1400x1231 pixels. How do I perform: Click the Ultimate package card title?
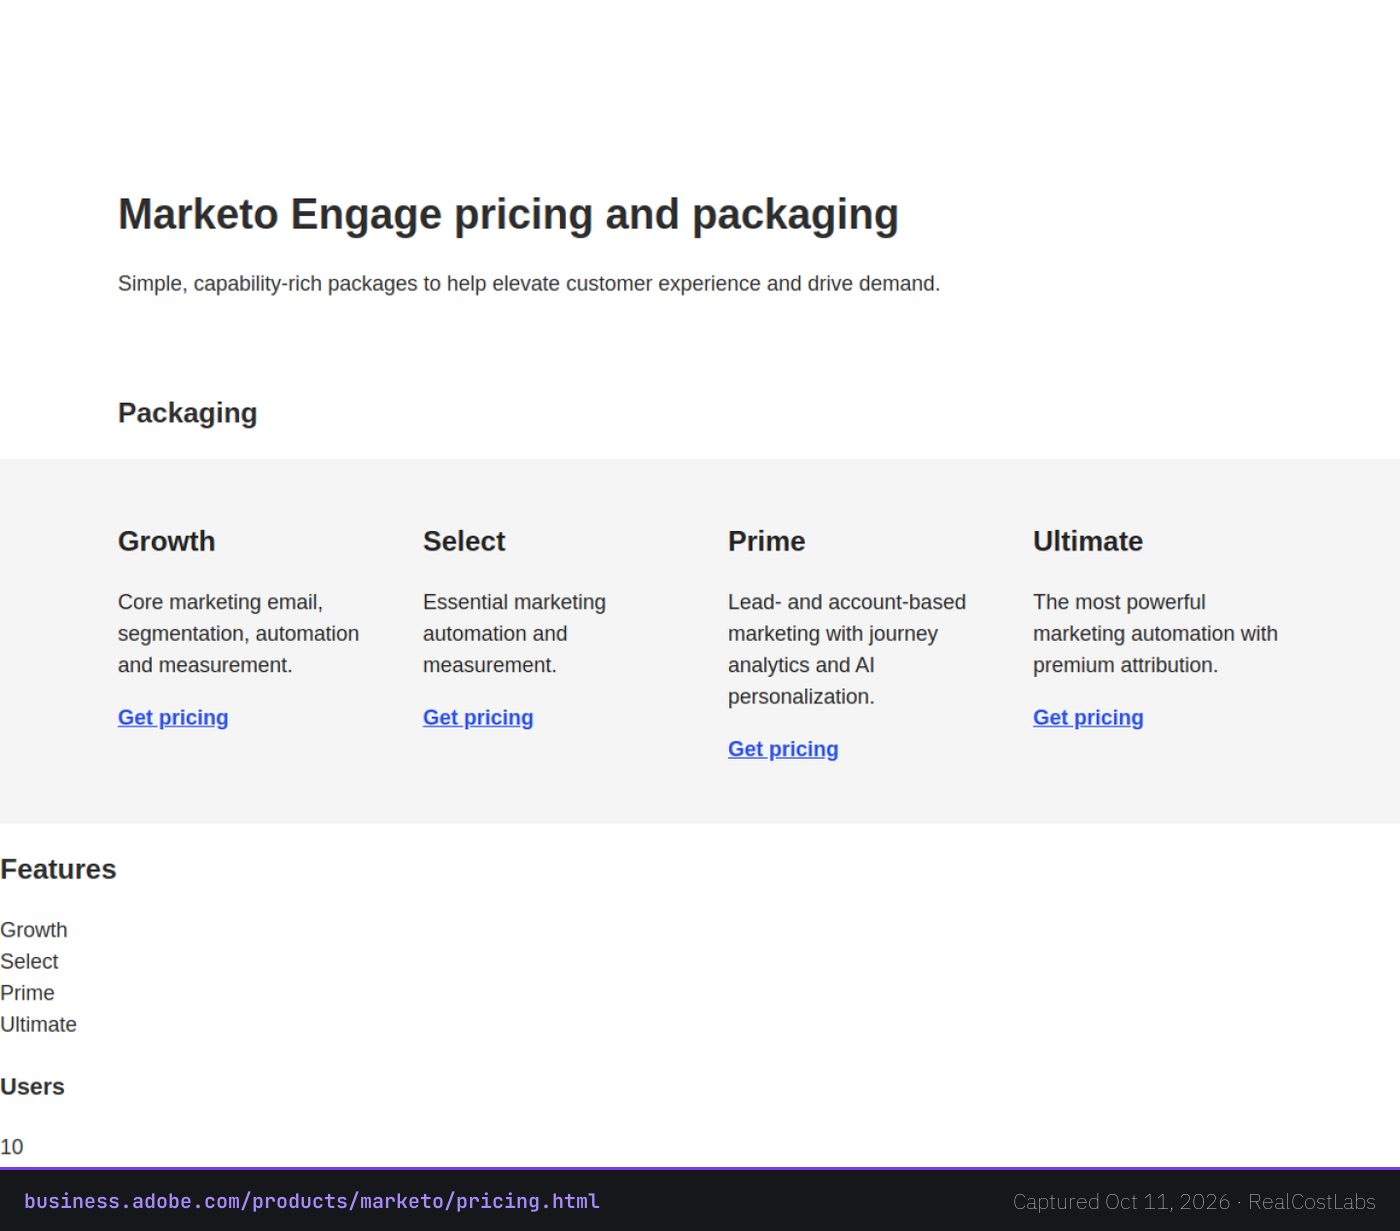point(1088,541)
